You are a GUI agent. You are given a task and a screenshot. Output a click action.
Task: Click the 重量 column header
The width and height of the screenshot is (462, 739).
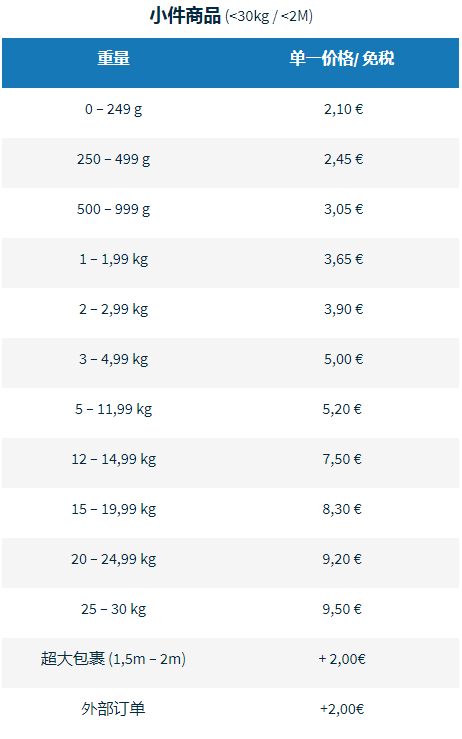114,58
